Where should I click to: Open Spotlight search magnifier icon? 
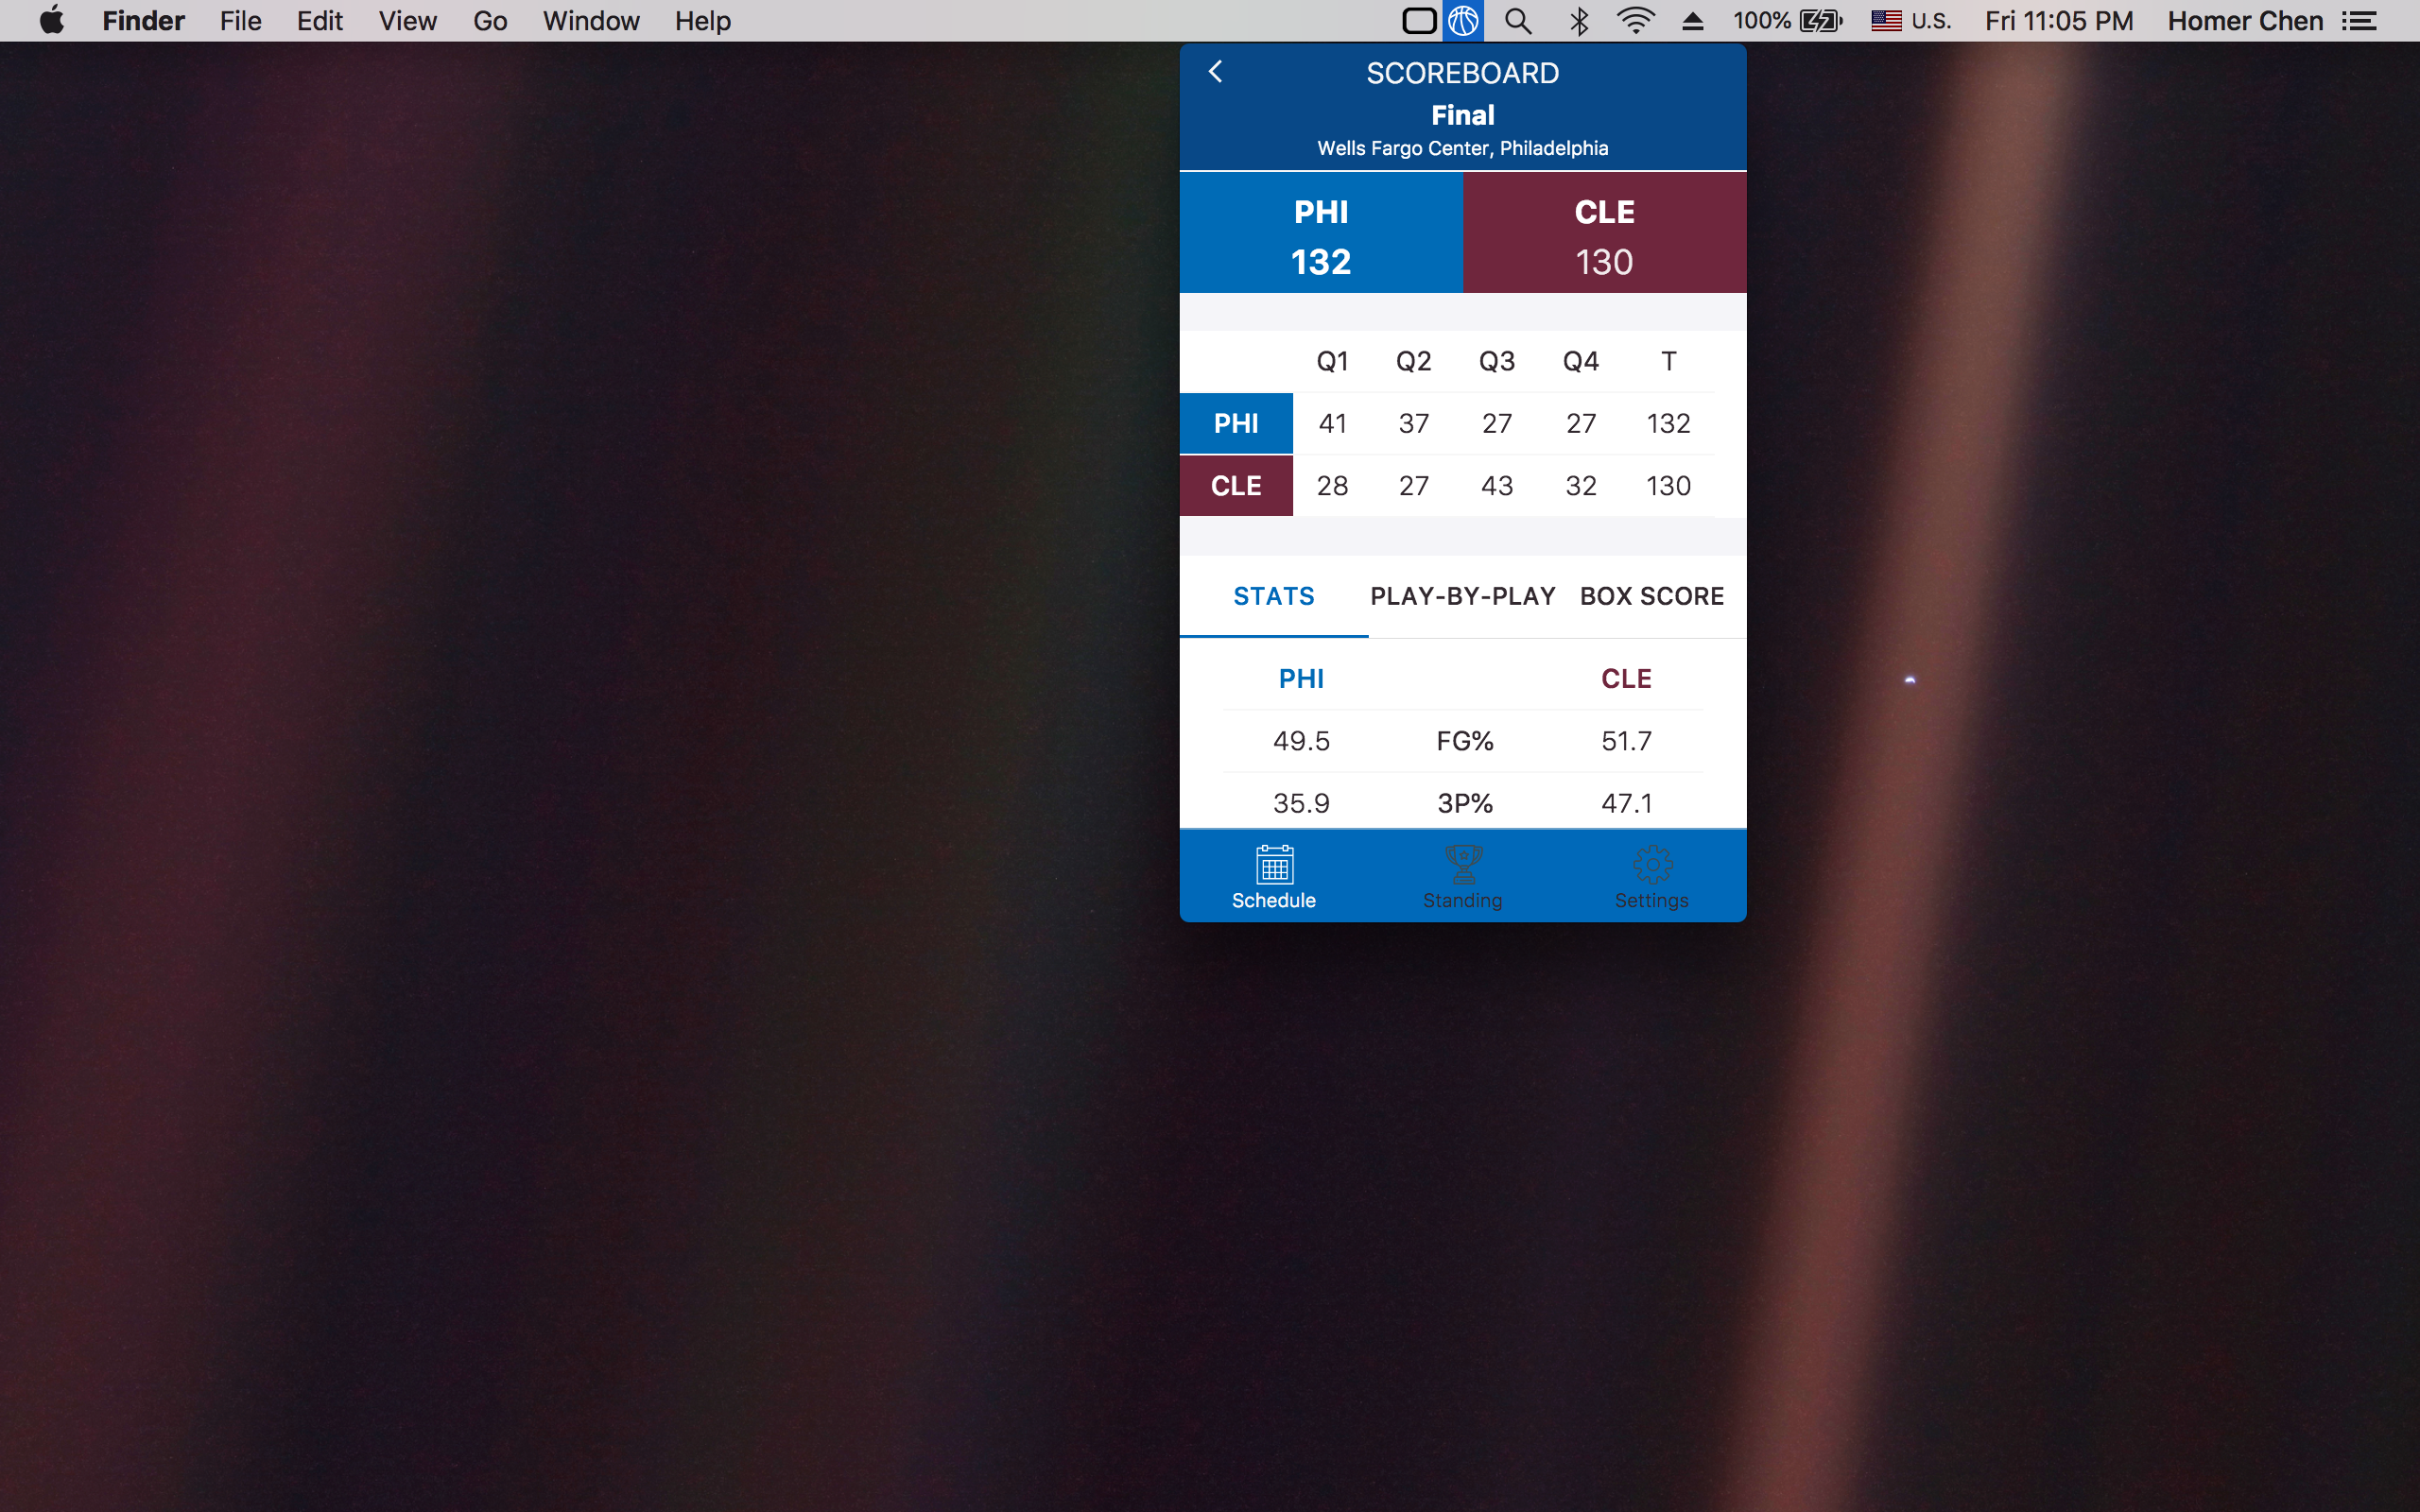click(x=1518, y=21)
